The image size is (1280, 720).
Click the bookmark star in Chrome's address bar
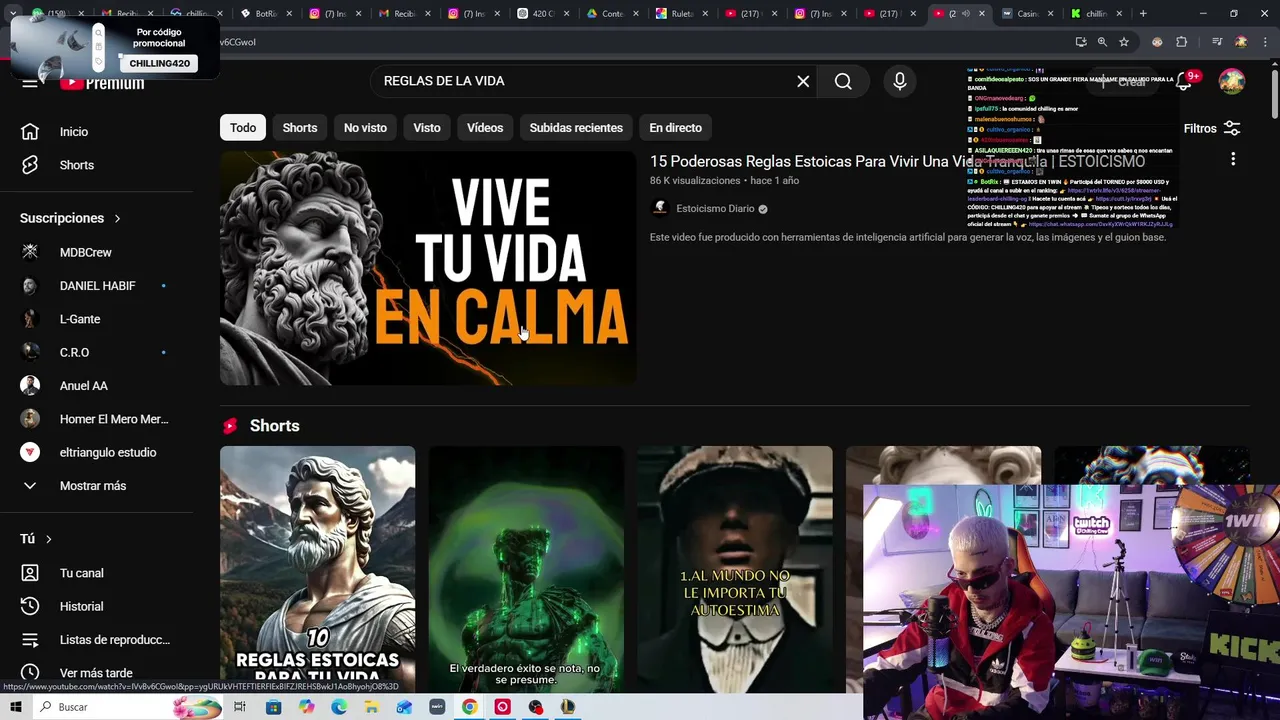click(x=1124, y=42)
